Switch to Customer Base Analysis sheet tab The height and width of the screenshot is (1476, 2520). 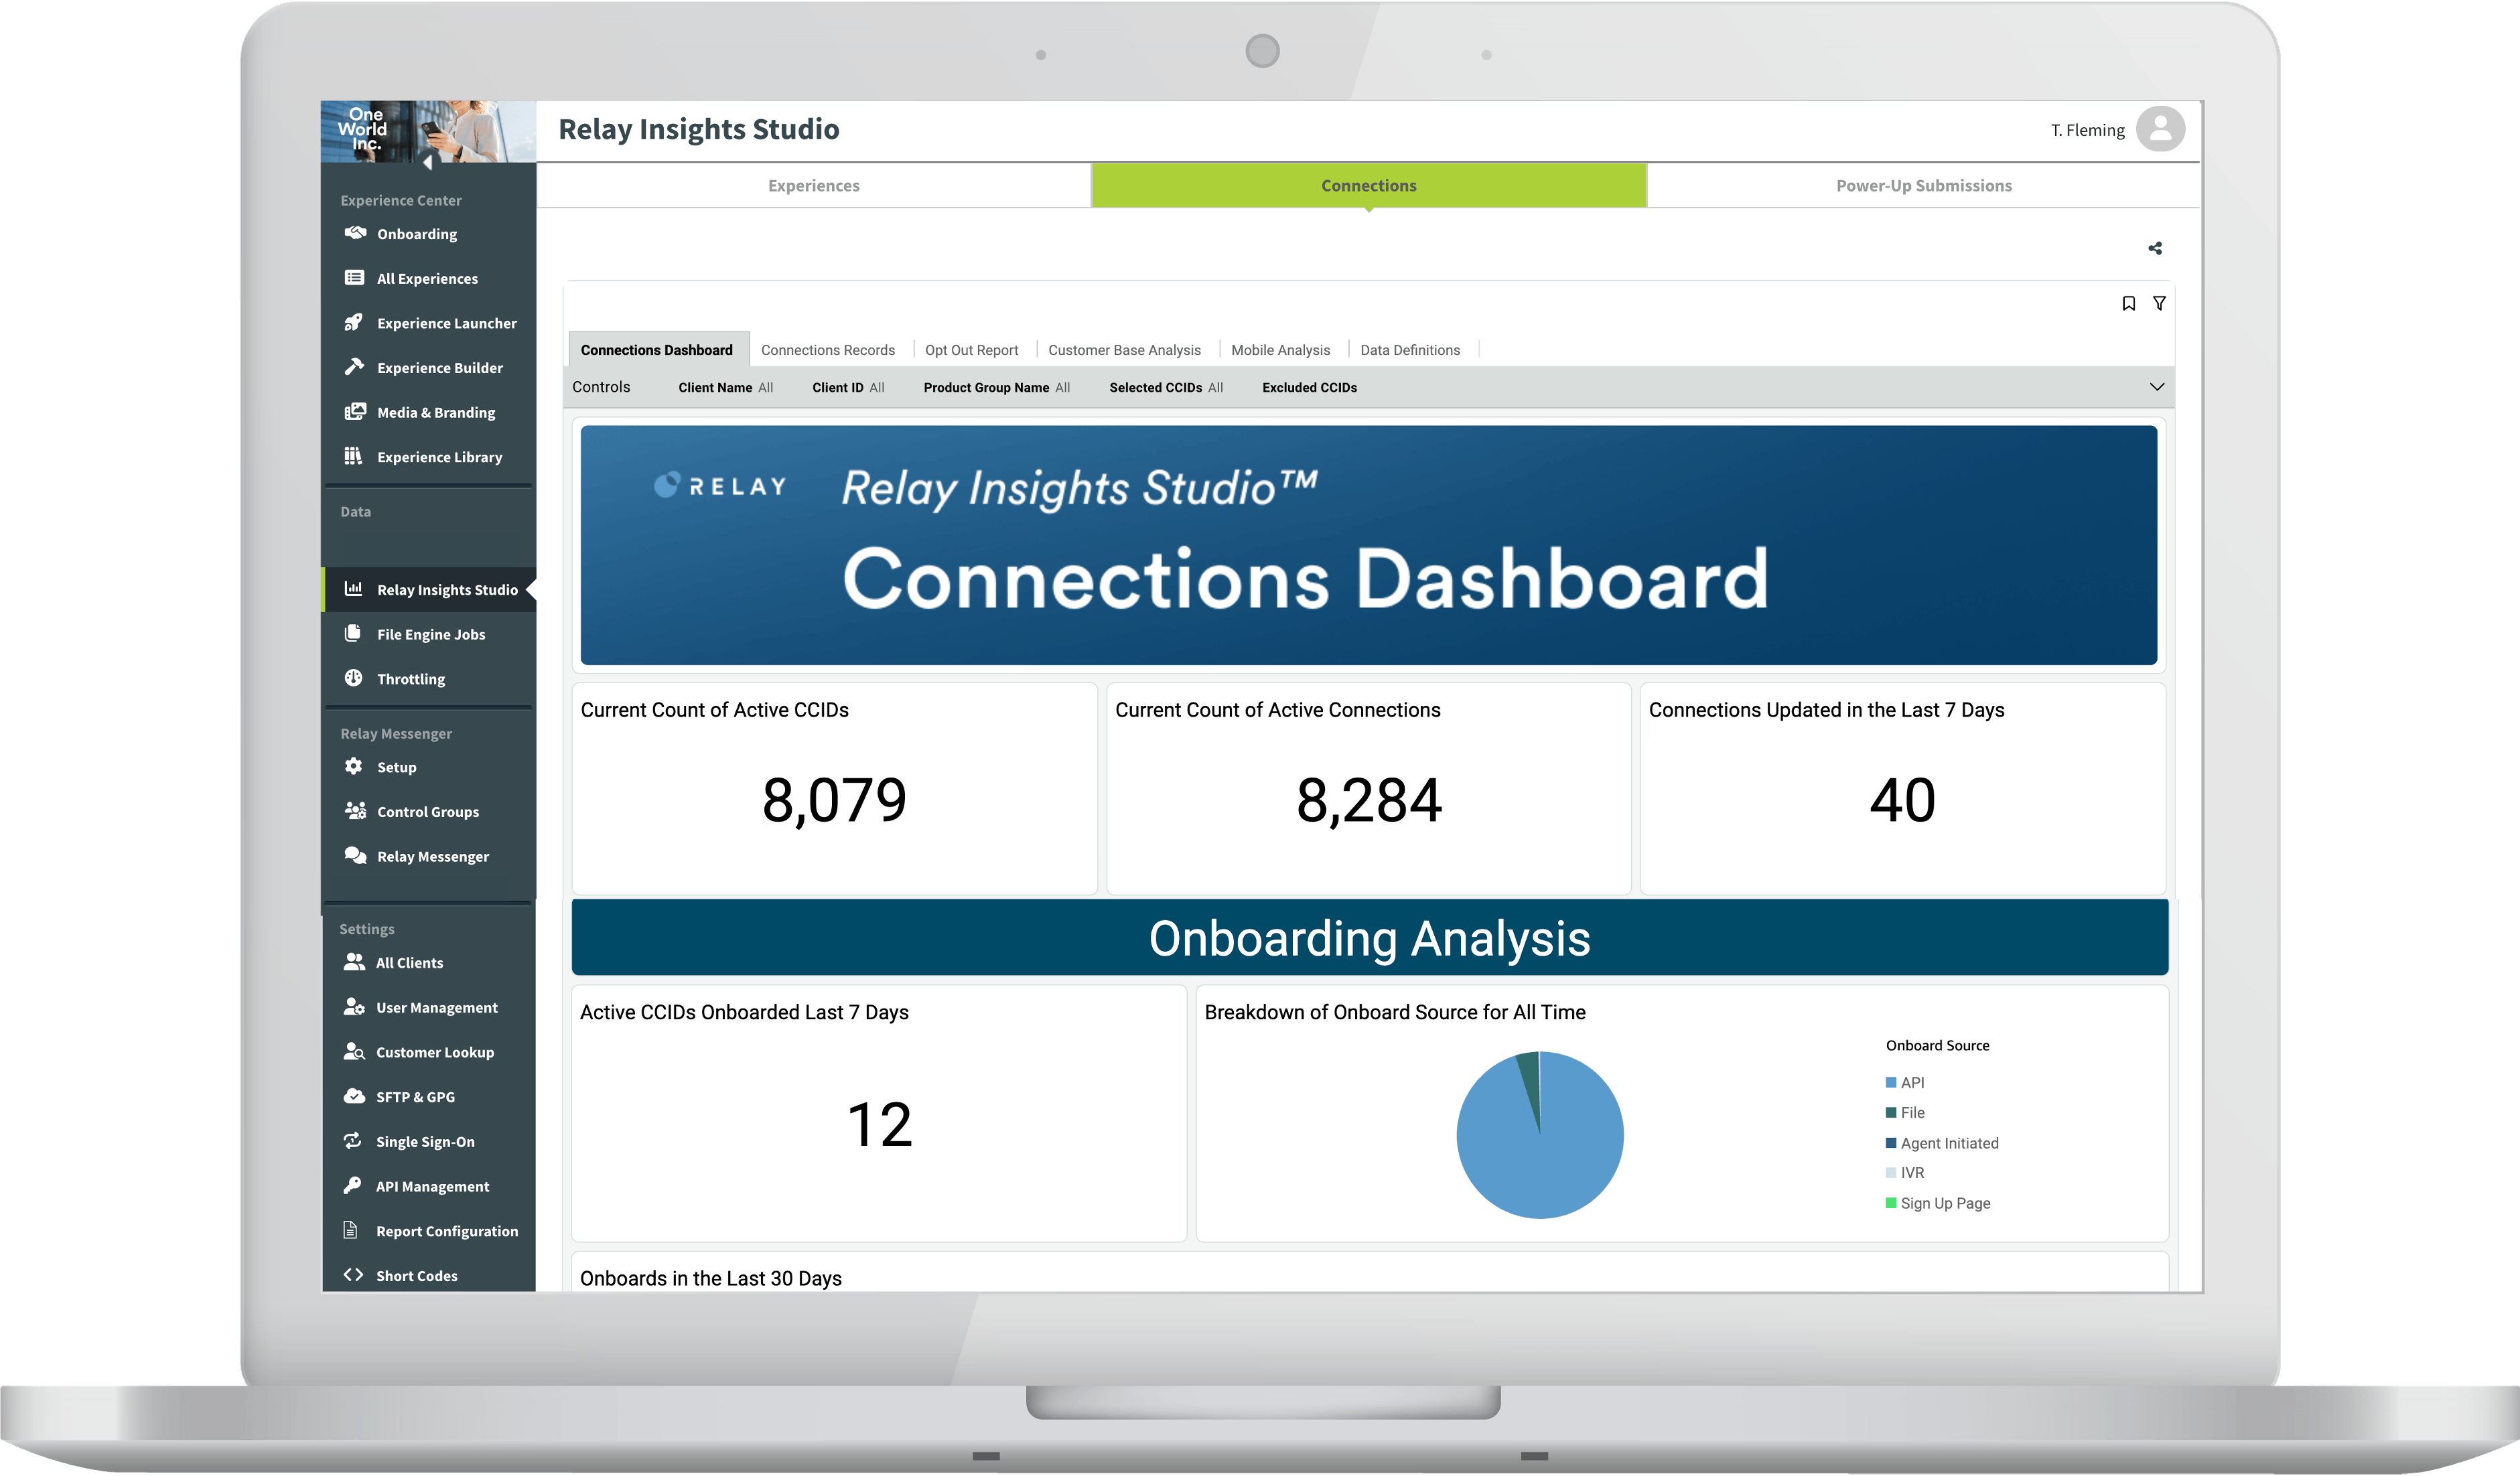[1124, 350]
